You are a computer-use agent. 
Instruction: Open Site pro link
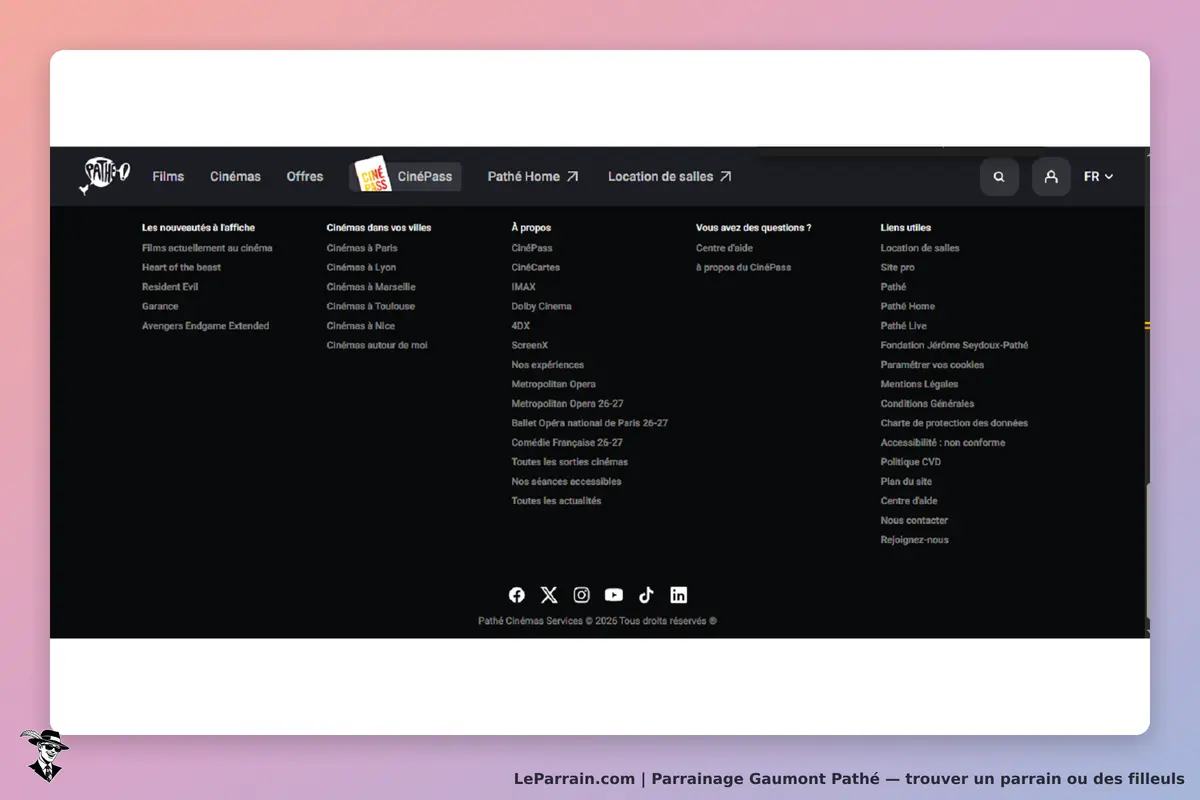(x=898, y=267)
